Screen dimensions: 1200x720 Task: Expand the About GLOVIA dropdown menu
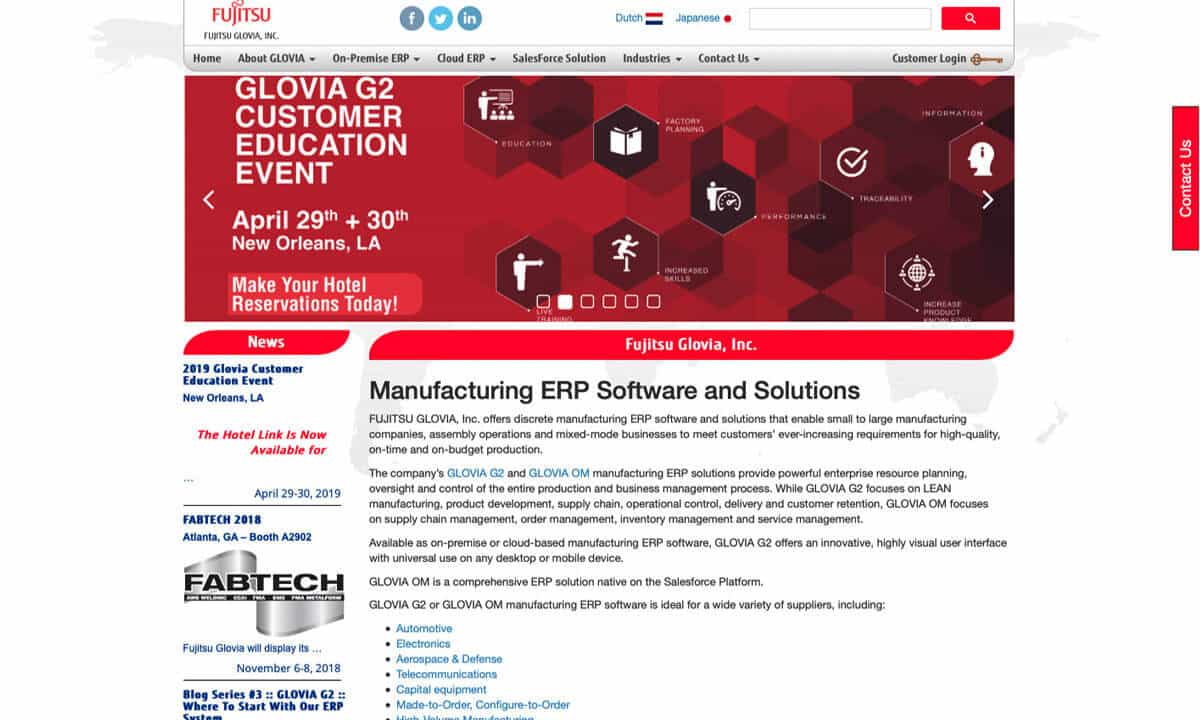pos(276,58)
